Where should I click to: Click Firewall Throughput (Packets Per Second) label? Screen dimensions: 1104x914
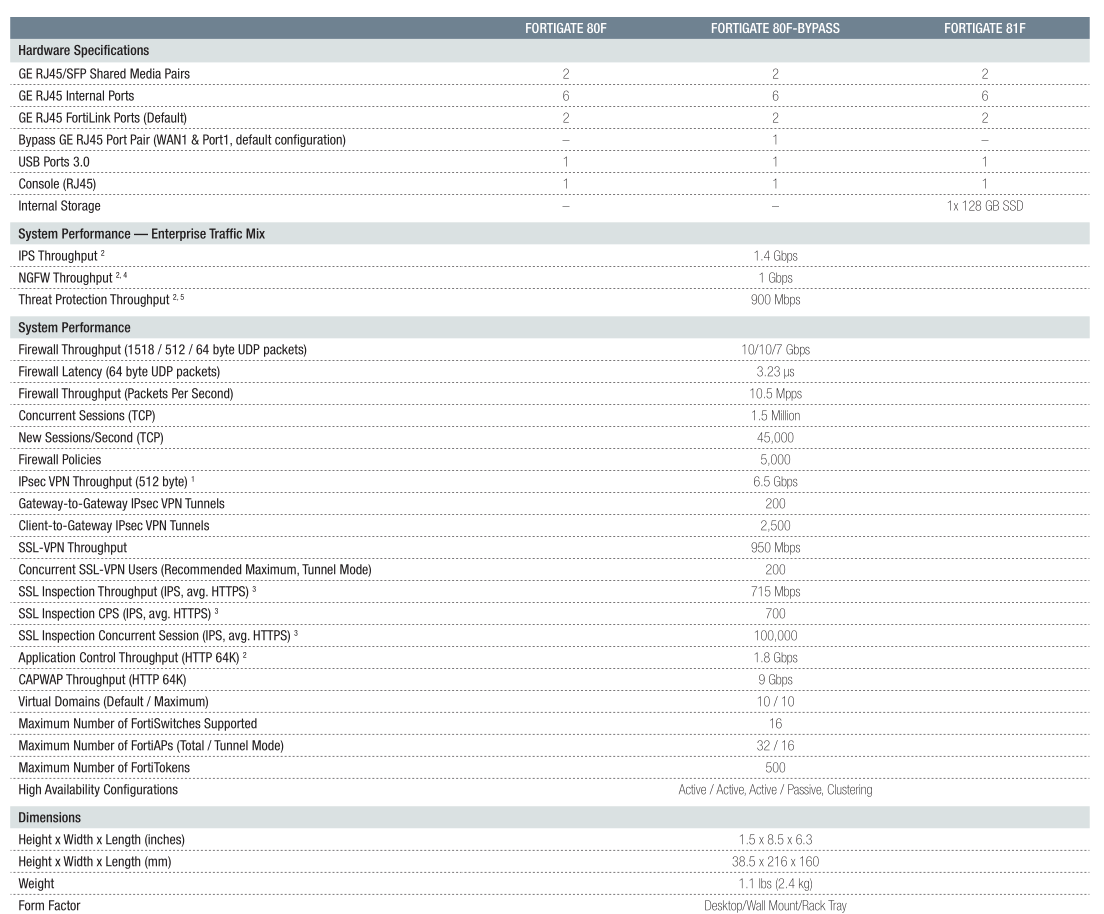[x=125, y=393]
